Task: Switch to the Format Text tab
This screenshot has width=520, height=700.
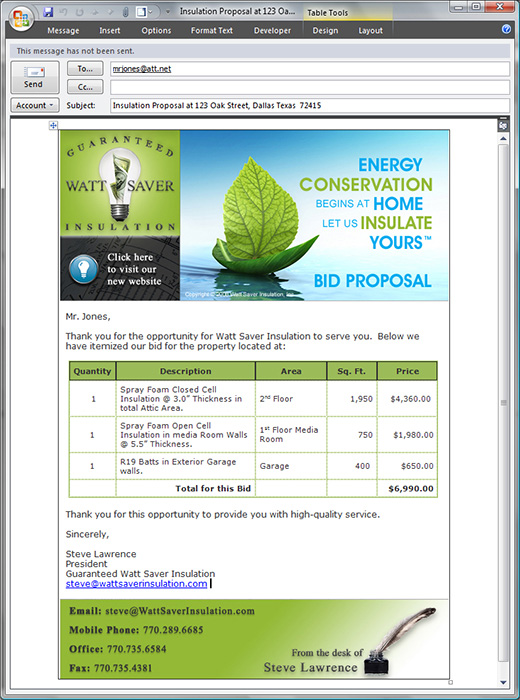Action: [212, 30]
